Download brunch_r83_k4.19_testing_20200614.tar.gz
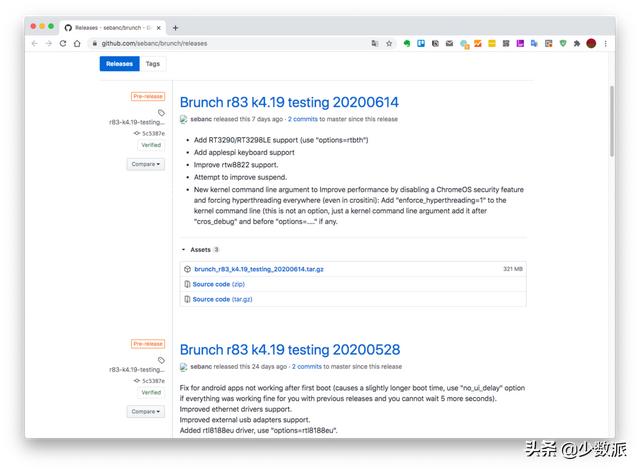This screenshot has height=471, width=640. (x=259, y=269)
